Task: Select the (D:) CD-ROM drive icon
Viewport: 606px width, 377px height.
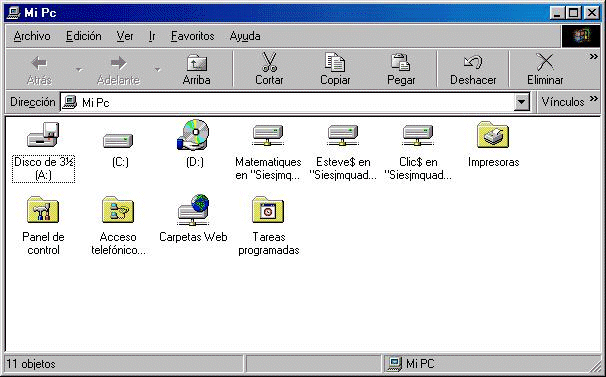Action: tap(193, 135)
